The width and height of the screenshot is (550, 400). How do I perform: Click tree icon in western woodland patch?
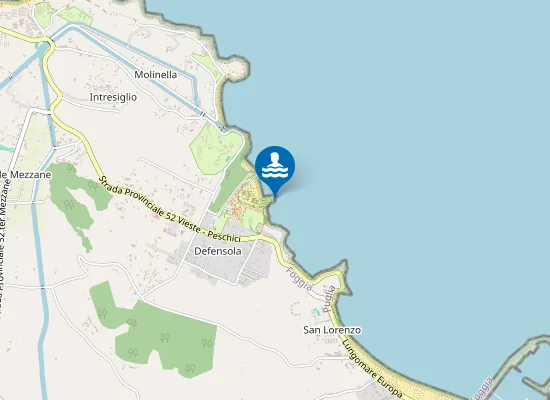tap(69, 204)
